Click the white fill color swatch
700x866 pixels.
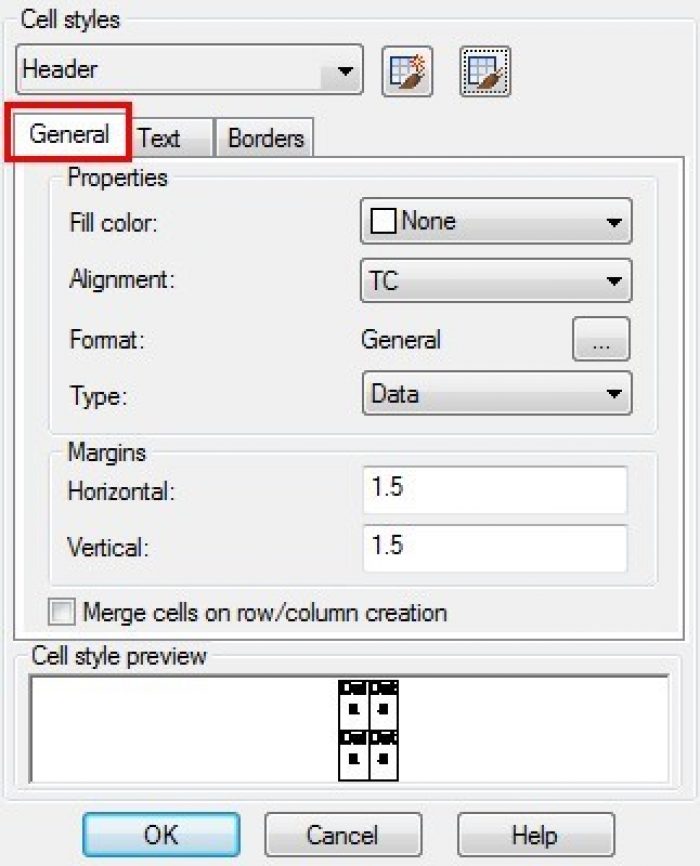[x=383, y=221]
